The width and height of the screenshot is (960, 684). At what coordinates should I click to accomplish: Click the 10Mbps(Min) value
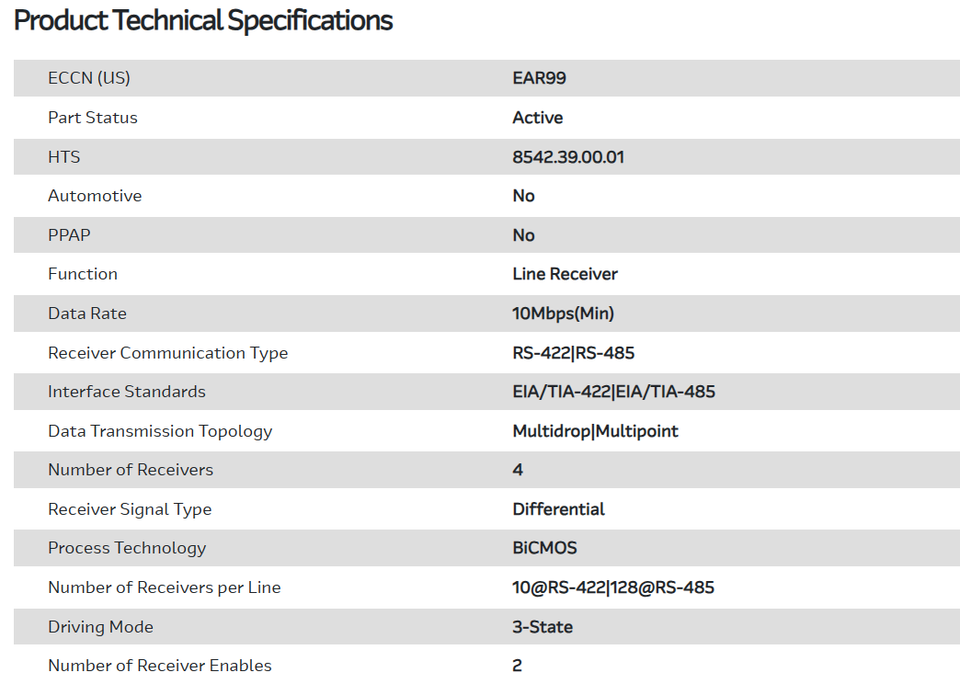(x=563, y=313)
